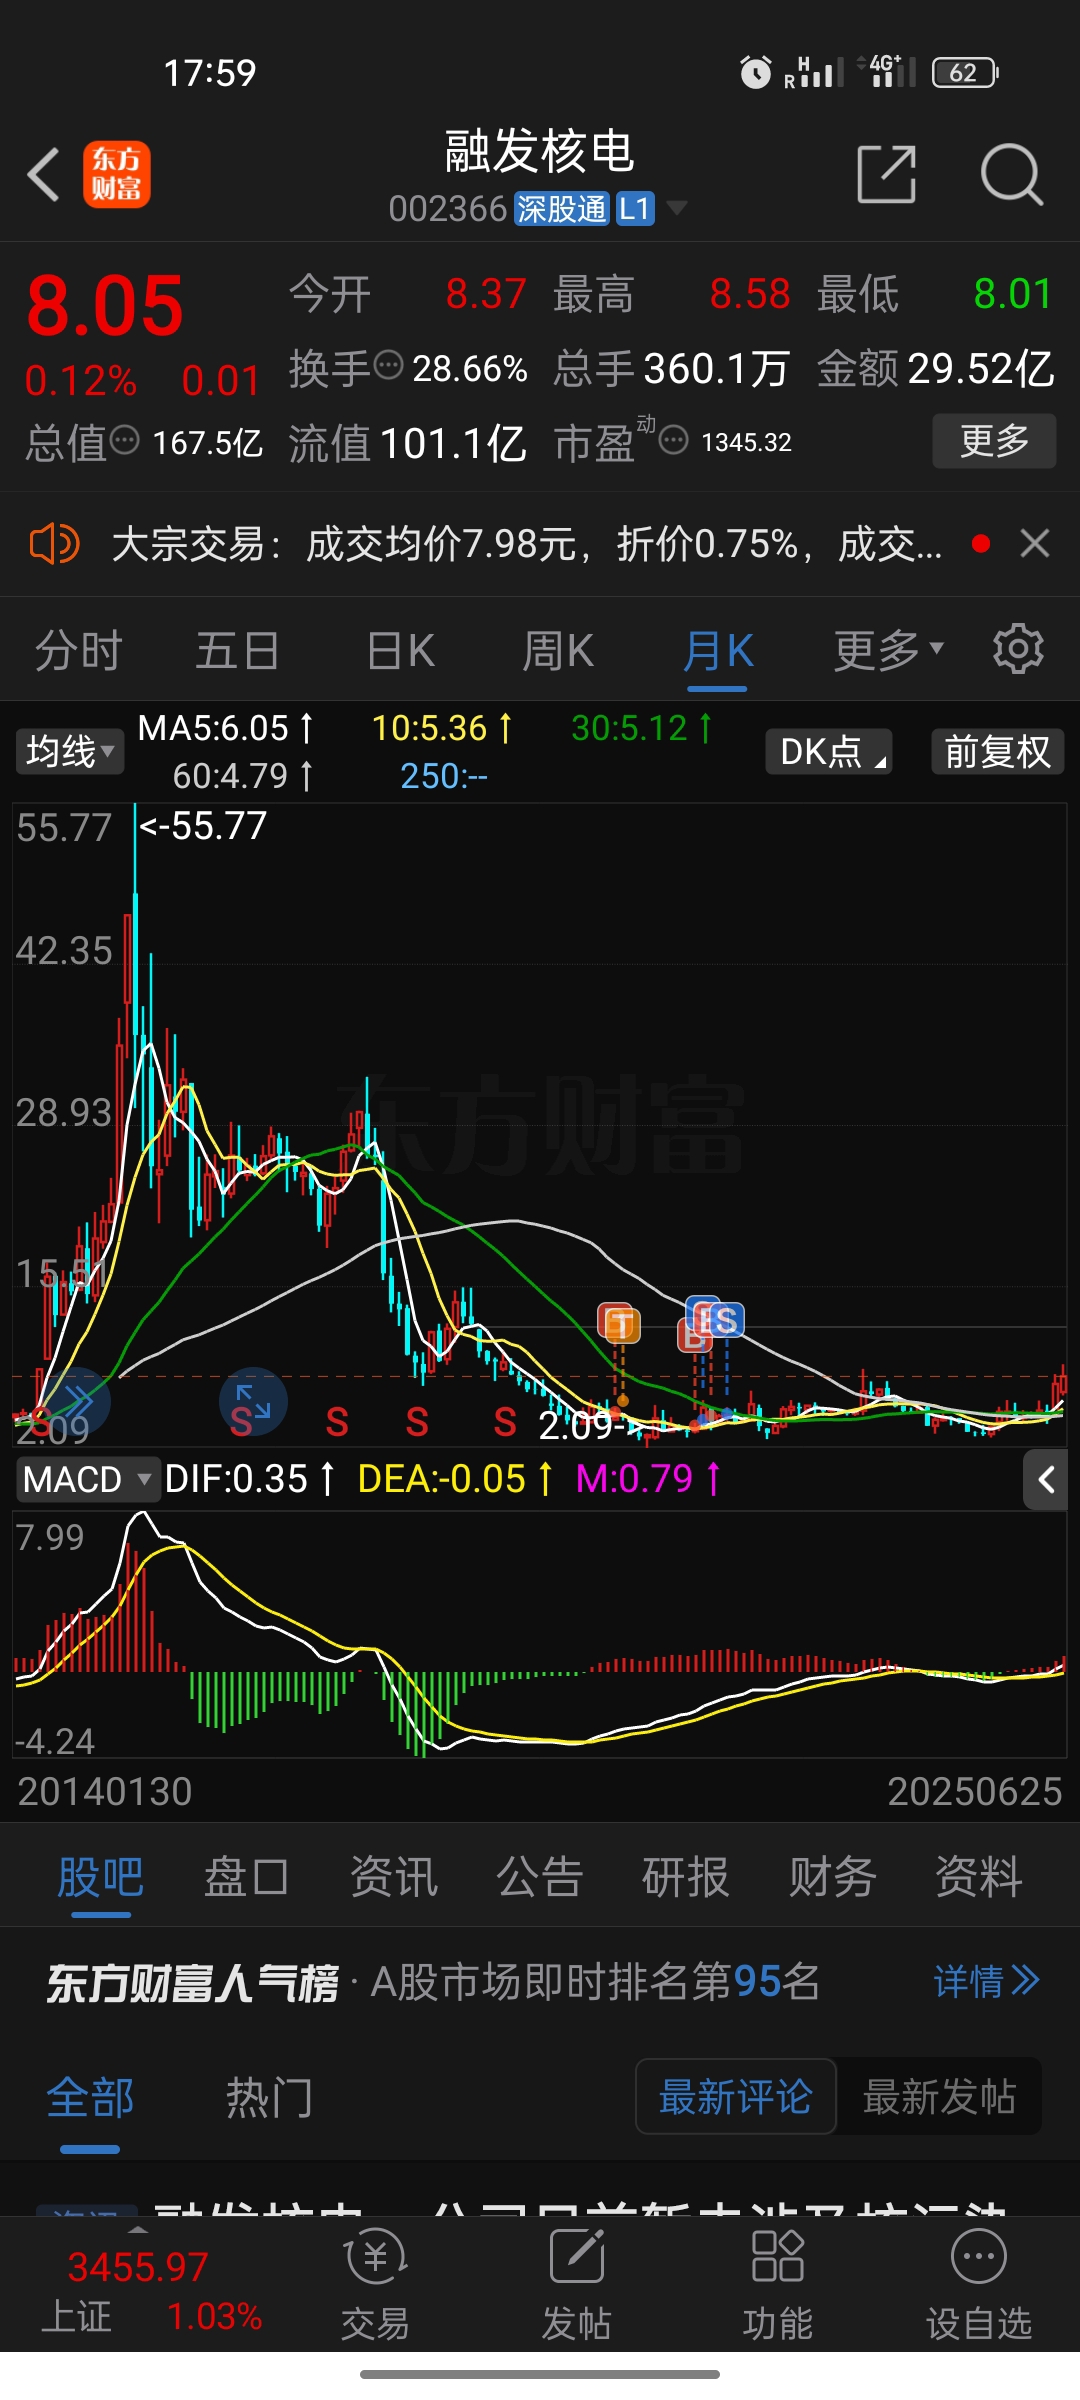The width and height of the screenshot is (1080, 2400).
Task: Open the 均线 indicator dropdown
Action: (x=70, y=751)
